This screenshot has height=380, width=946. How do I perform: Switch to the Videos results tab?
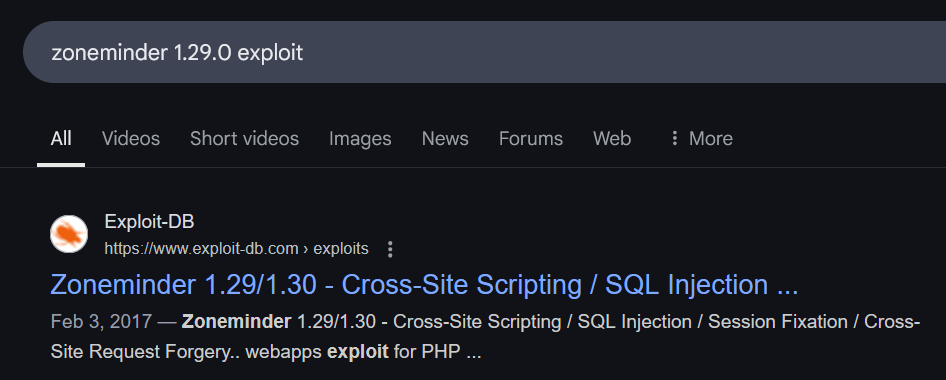131,139
